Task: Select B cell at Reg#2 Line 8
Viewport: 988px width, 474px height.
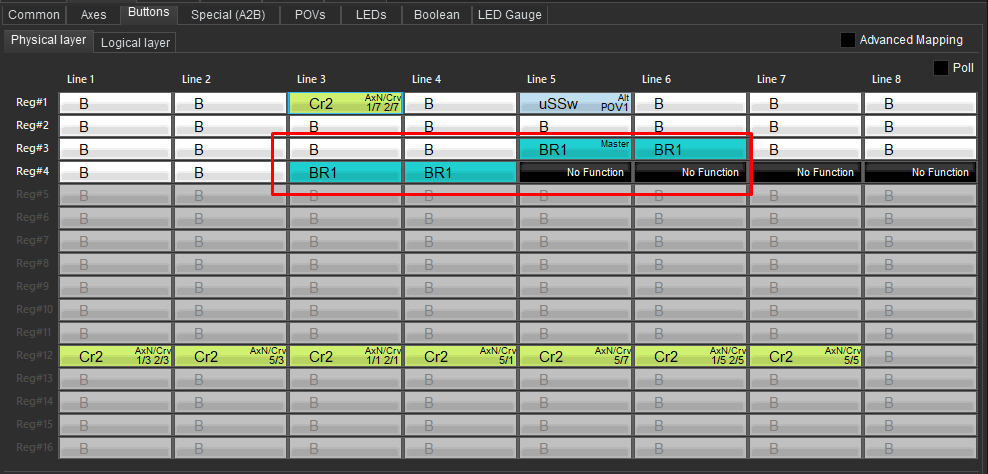Action: pos(921,126)
